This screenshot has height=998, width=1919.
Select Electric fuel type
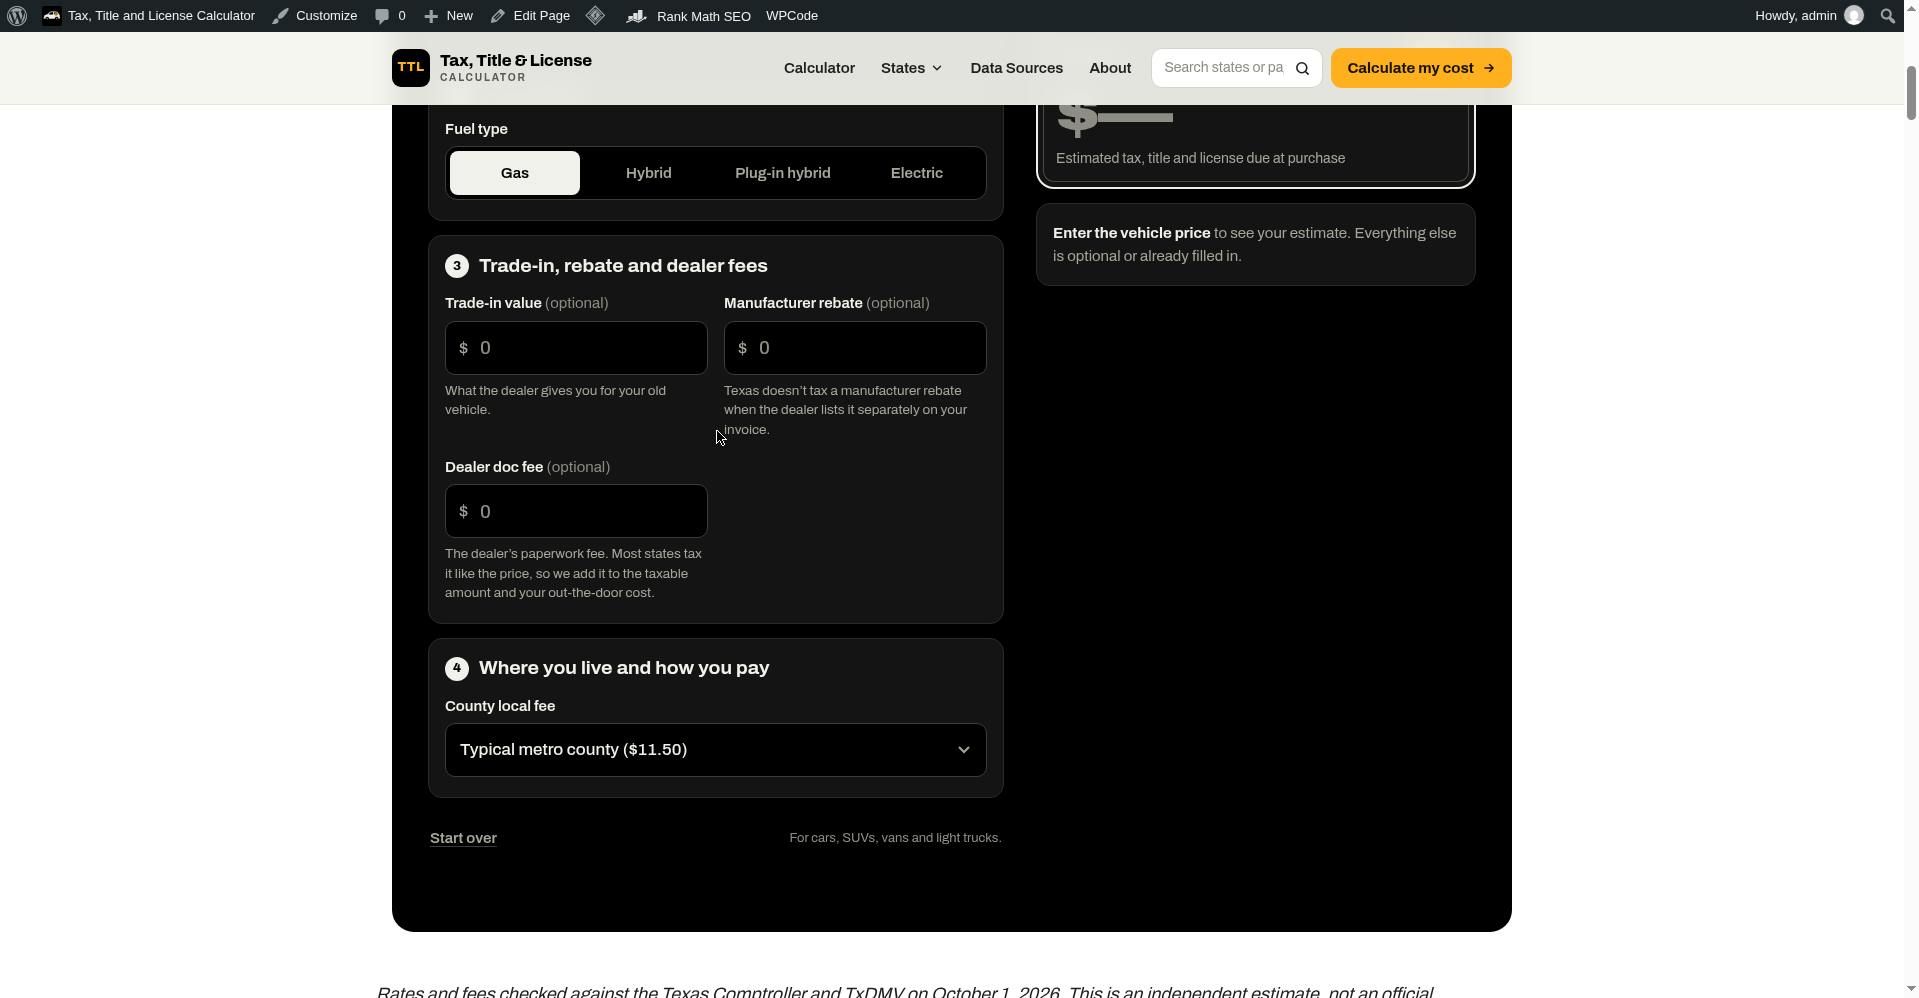(x=917, y=173)
